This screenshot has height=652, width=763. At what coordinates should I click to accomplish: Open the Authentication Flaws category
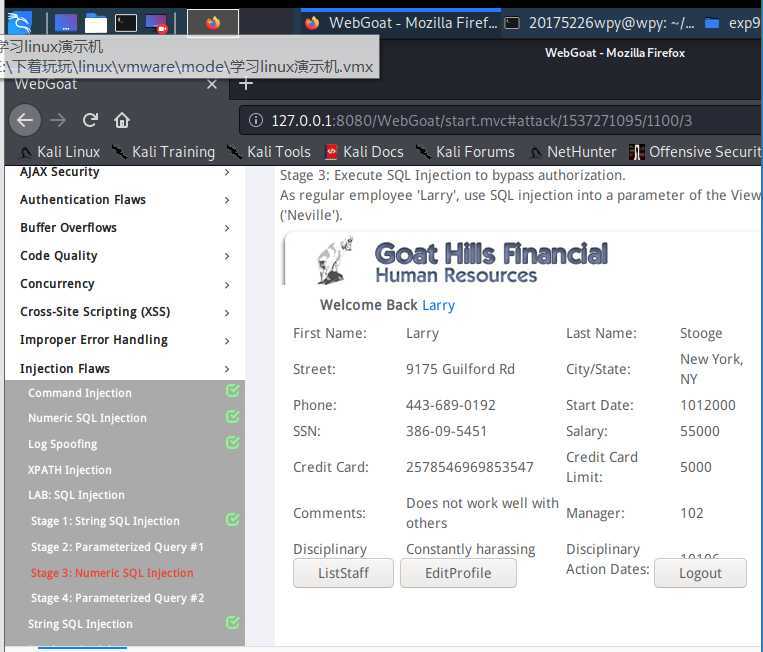[x=83, y=199]
